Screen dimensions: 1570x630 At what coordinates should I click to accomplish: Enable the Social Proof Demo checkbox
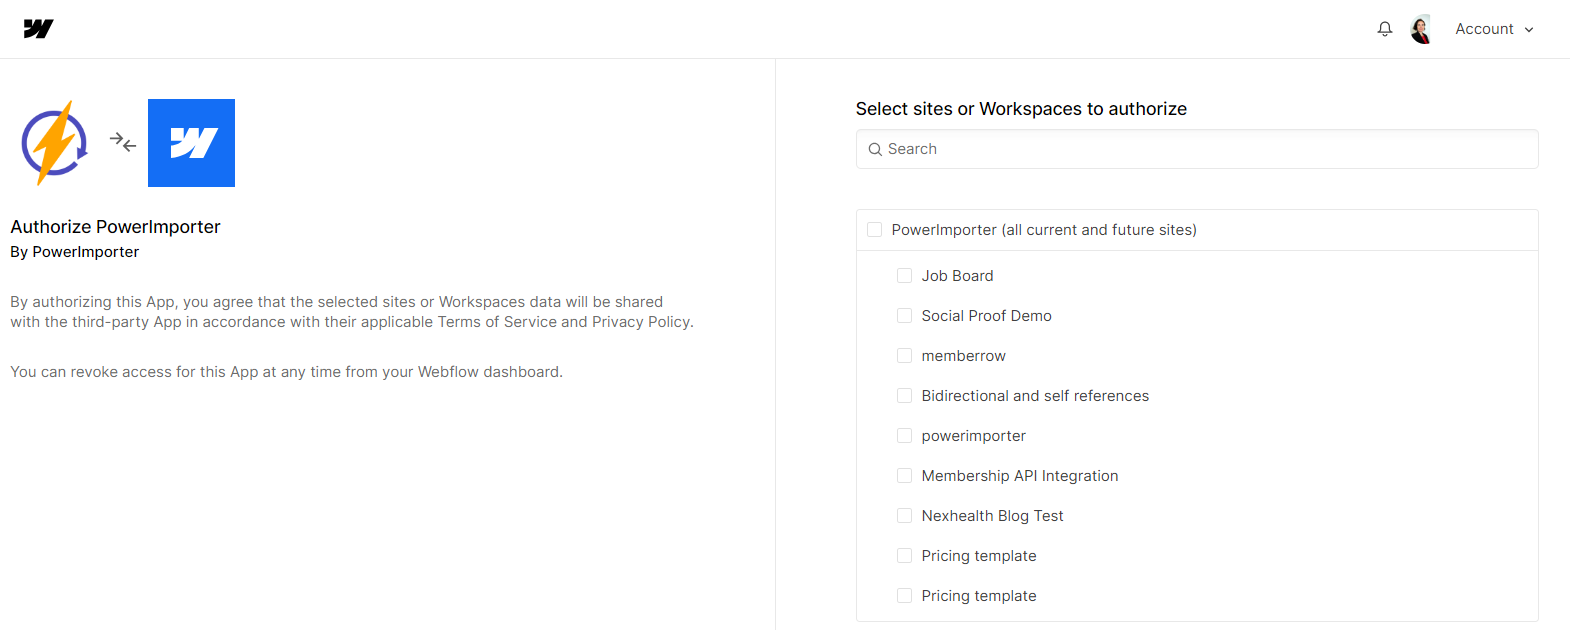(904, 315)
